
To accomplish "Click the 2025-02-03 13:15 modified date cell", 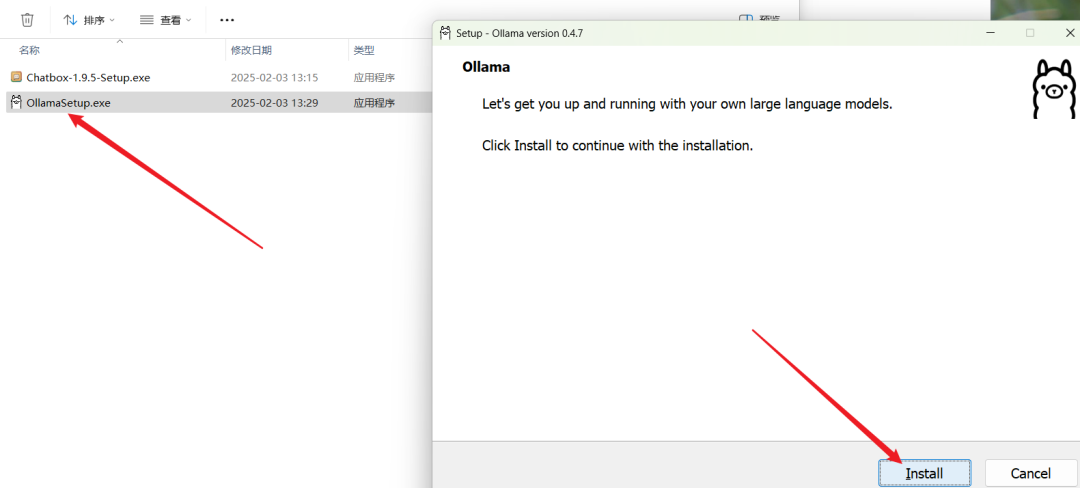I will point(274,77).
